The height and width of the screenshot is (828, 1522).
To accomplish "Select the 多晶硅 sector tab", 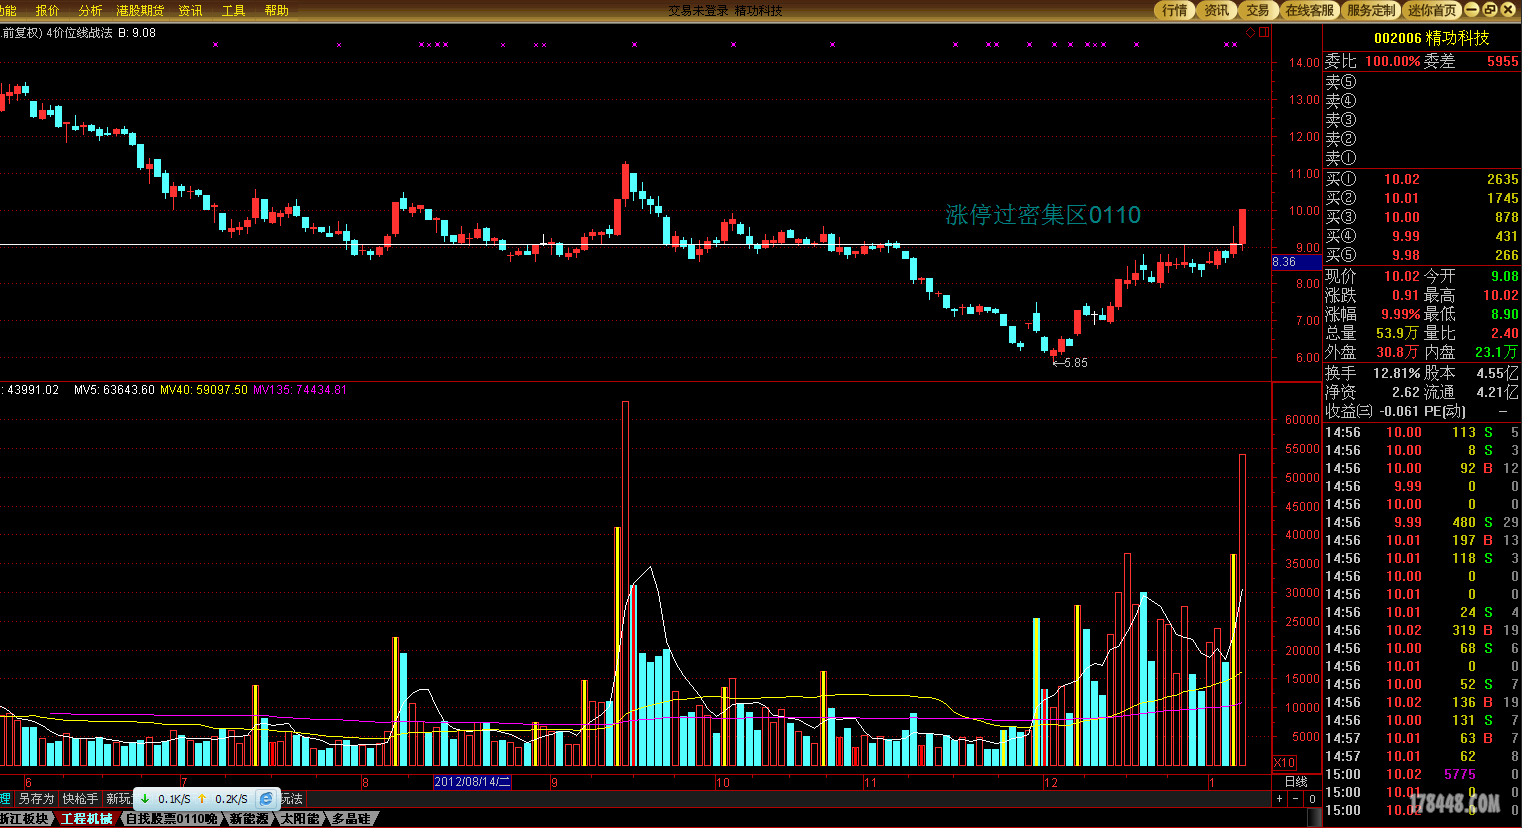I will [x=351, y=819].
